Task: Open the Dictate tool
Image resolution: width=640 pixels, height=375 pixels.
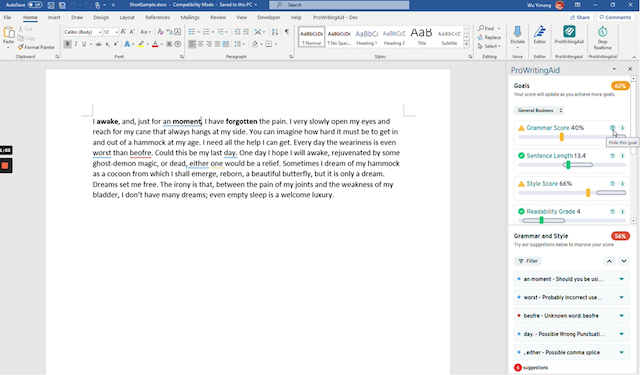Action: coord(517,36)
